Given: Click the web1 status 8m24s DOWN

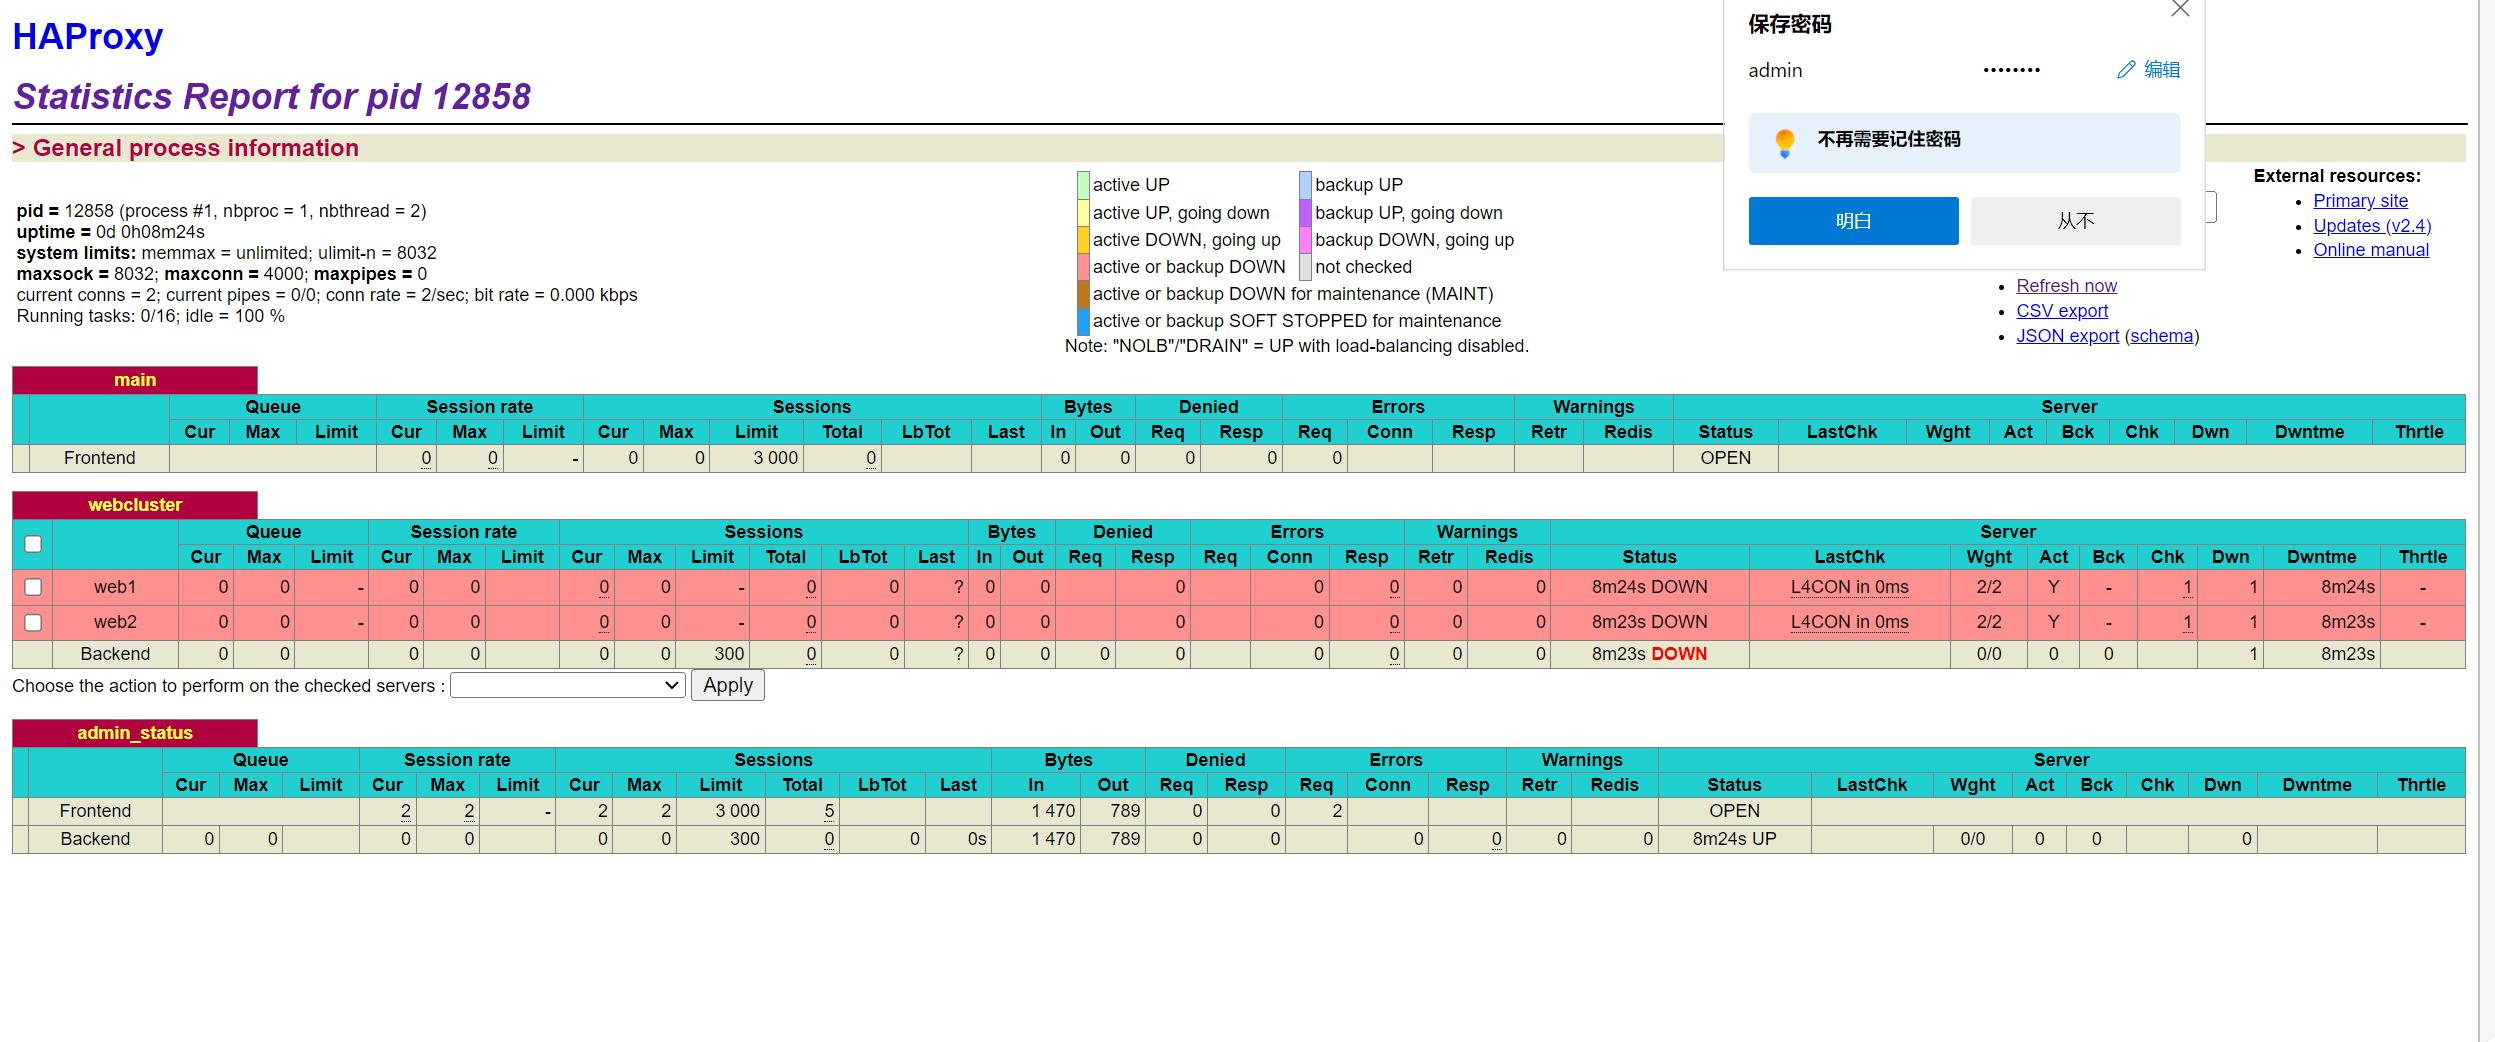Looking at the screenshot, I should (1649, 587).
